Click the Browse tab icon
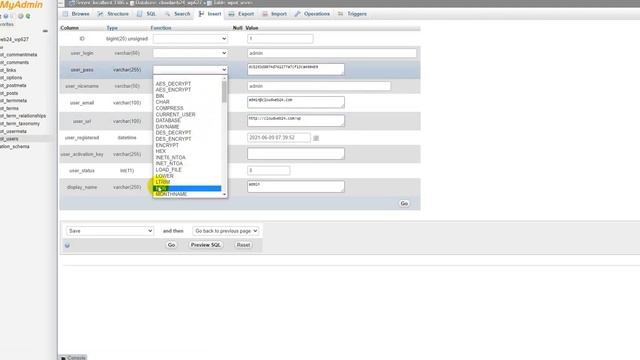 pos(65,14)
